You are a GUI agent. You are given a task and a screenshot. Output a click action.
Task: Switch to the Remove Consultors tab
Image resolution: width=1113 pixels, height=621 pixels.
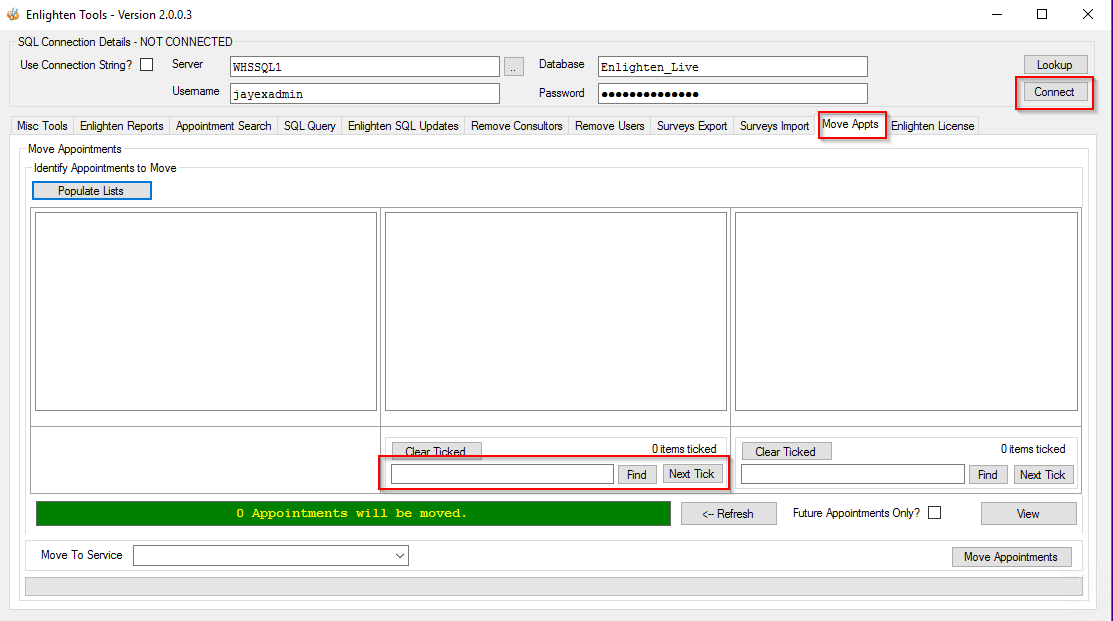click(x=517, y=126)
